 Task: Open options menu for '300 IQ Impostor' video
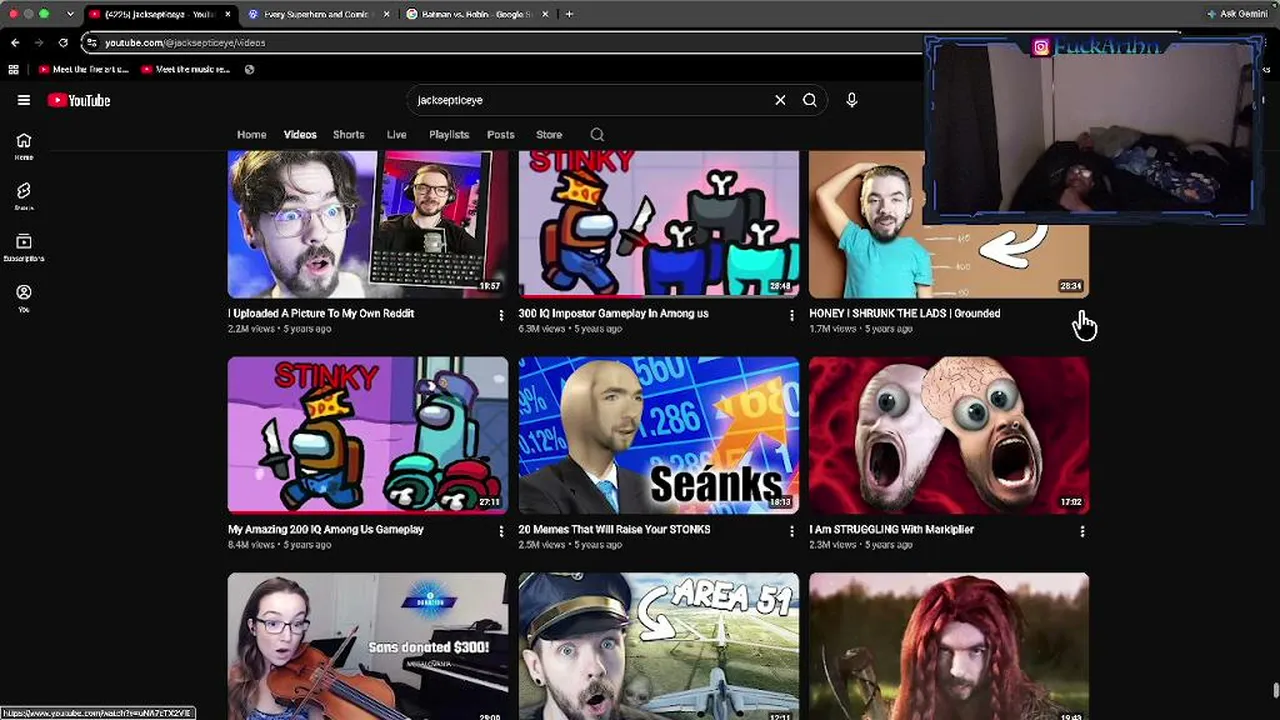(x=792, y=315)
